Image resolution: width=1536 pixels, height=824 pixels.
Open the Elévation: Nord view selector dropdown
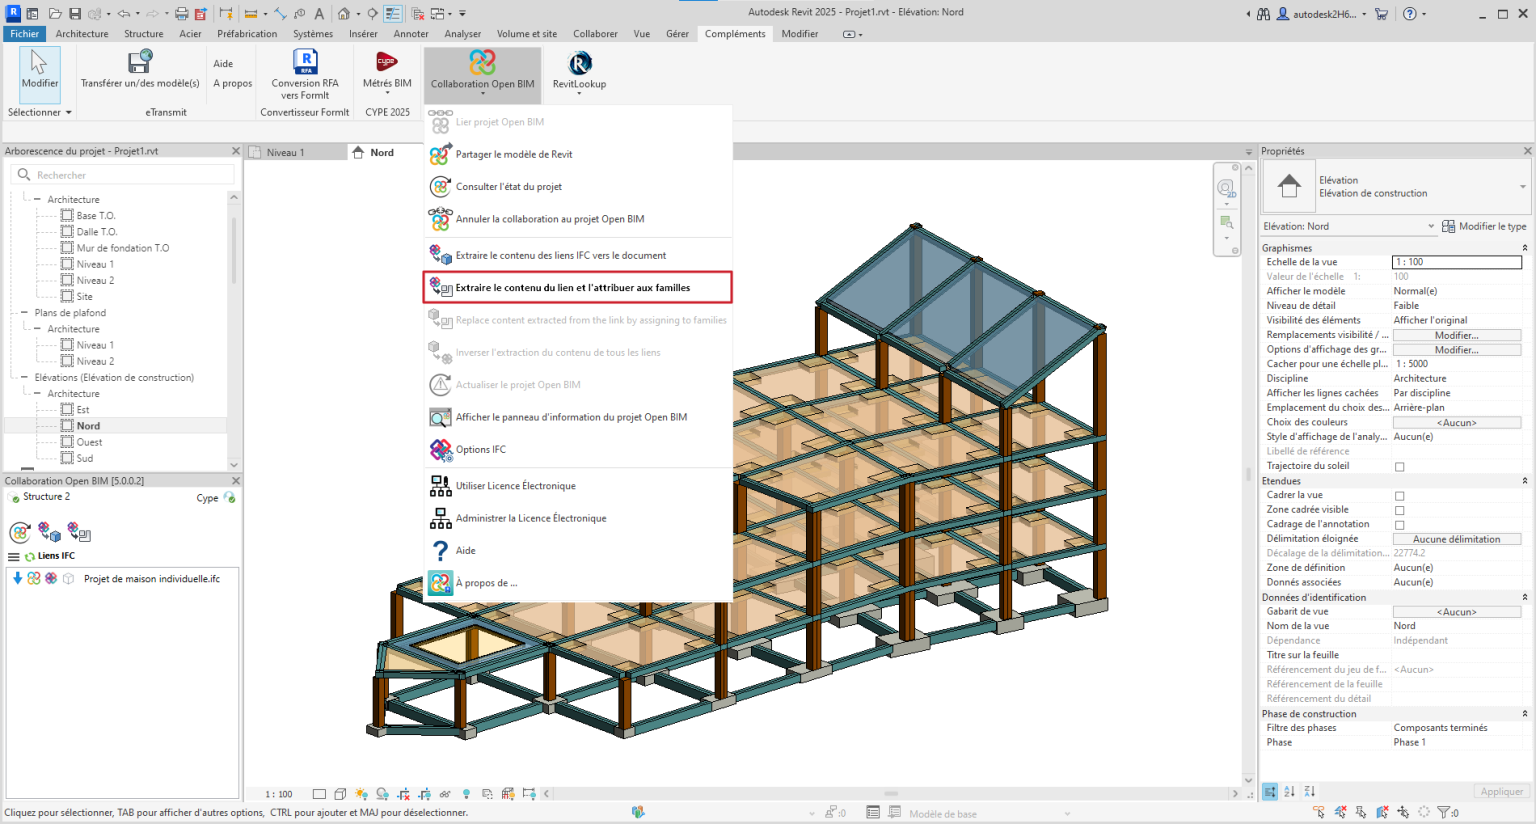[1432, 226]
